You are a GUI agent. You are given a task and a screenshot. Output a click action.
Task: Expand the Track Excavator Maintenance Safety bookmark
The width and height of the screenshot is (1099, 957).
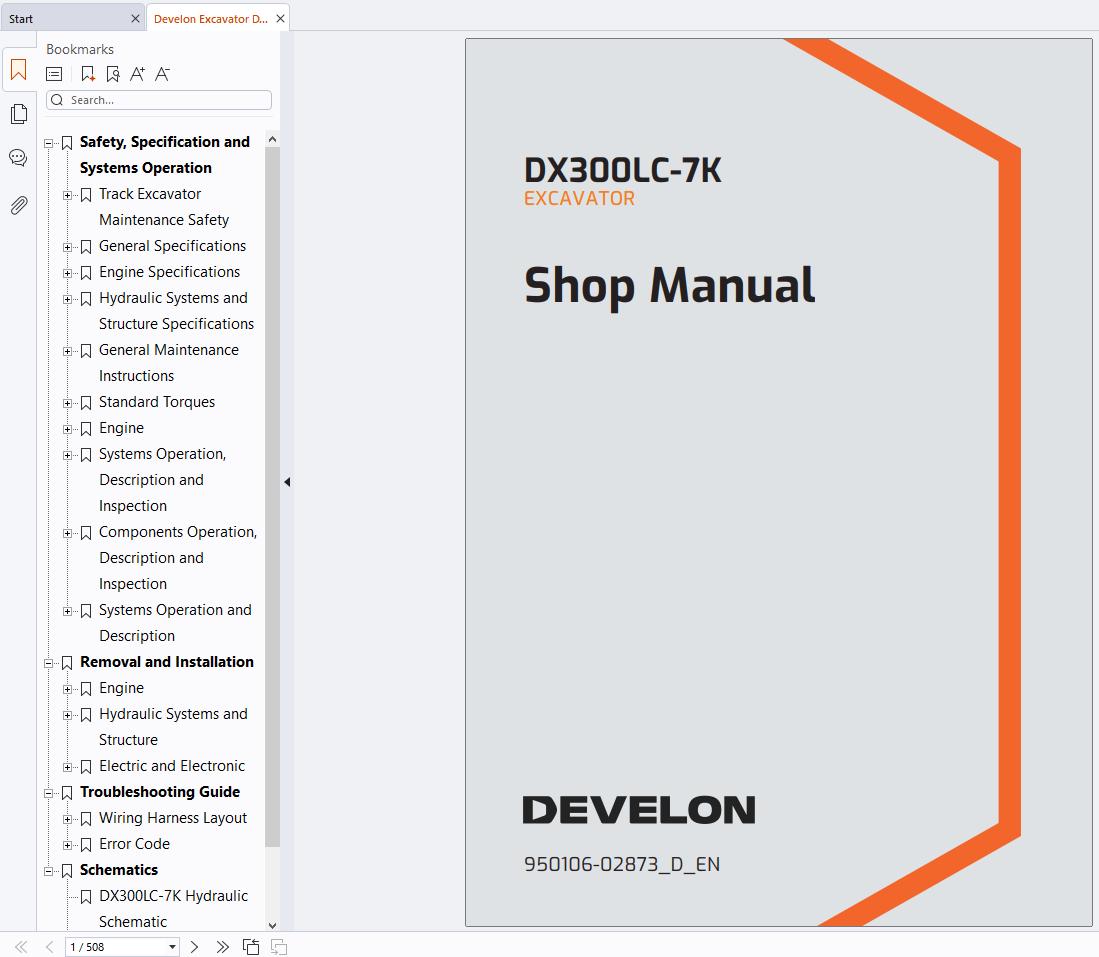pos(67,195)
